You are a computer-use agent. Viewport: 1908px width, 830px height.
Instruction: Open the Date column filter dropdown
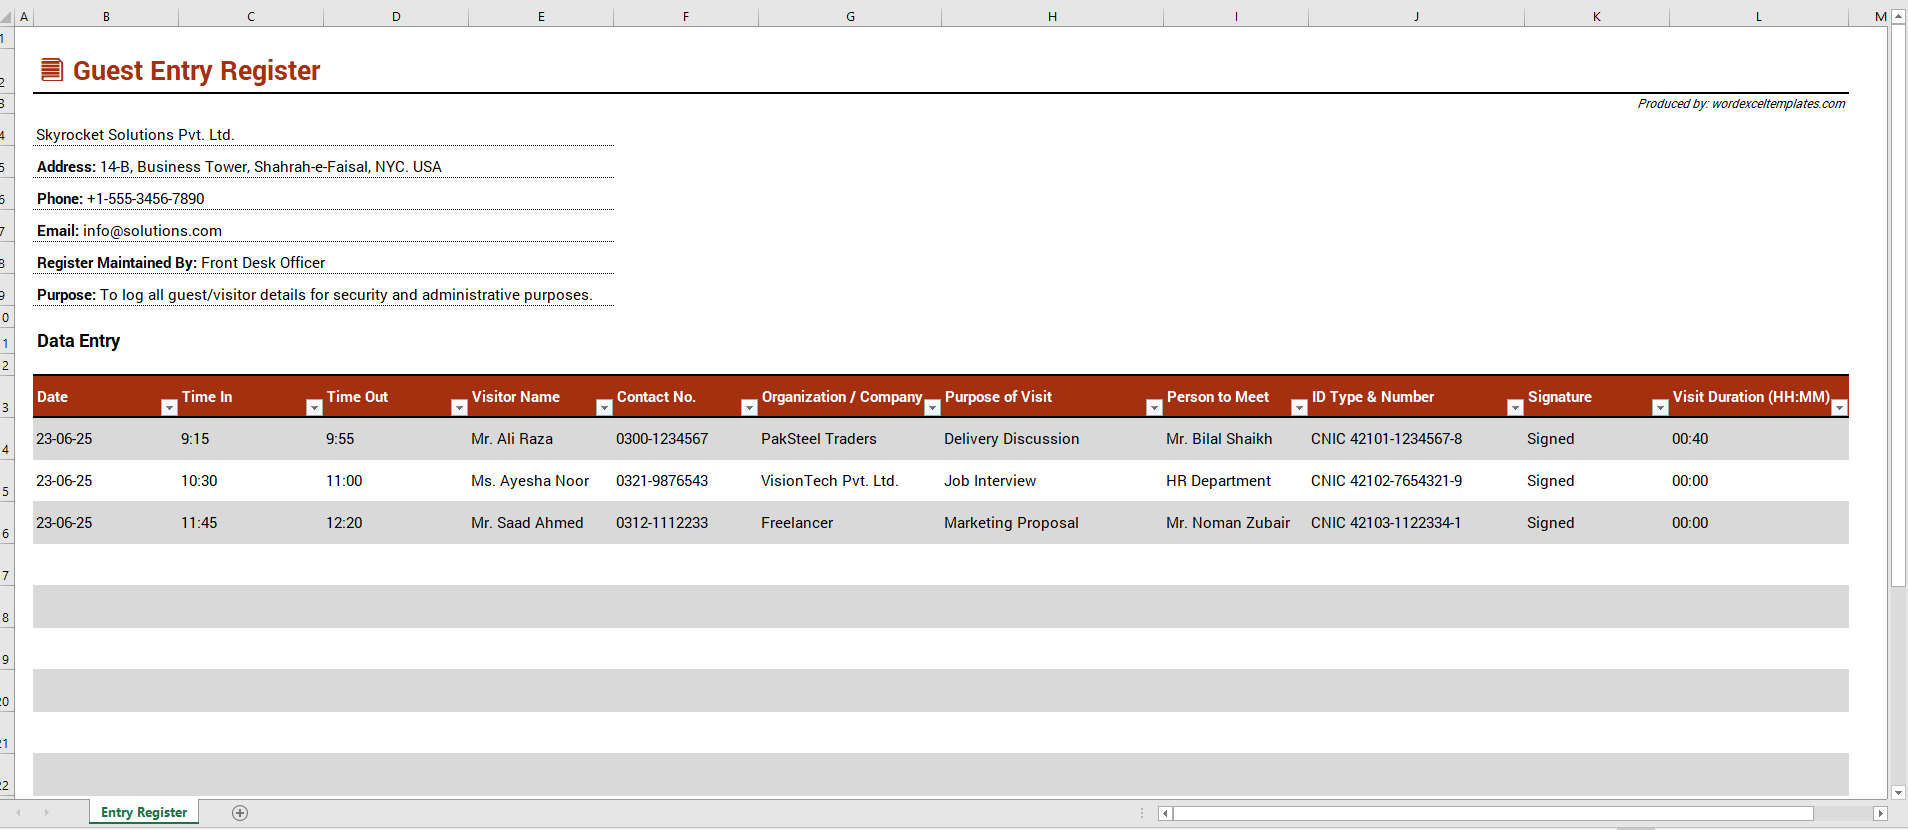pyautogui.click(x=169, y=407)
